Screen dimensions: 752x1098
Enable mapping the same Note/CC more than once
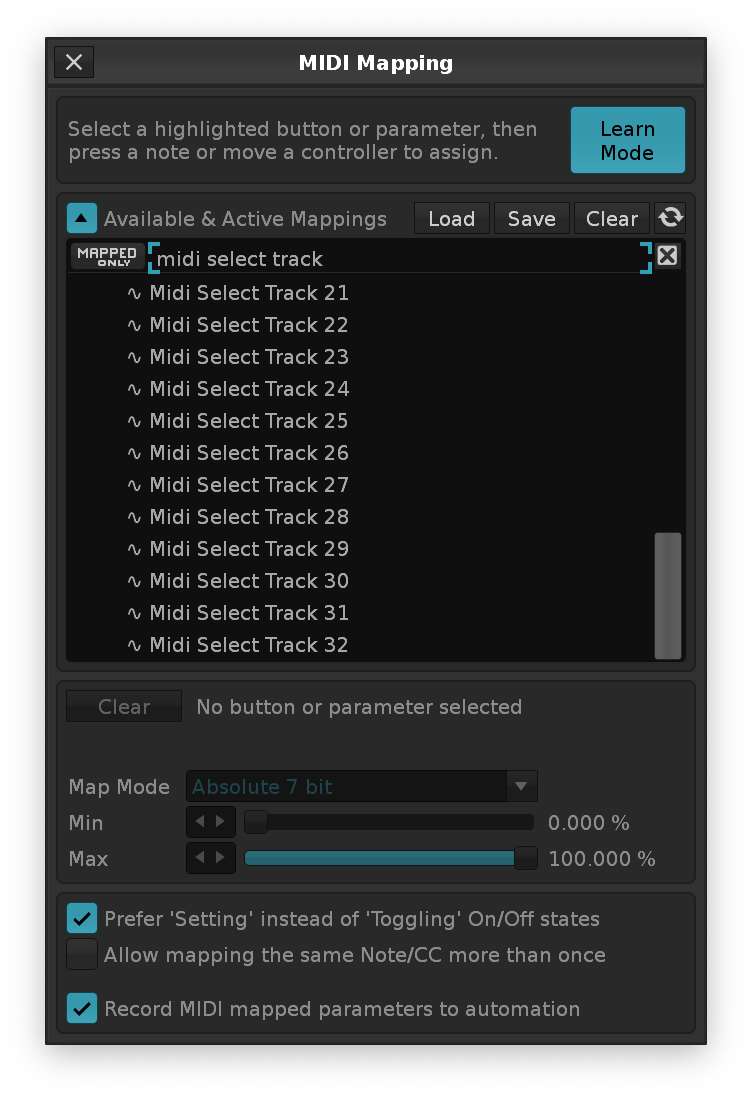coord(82,954)
